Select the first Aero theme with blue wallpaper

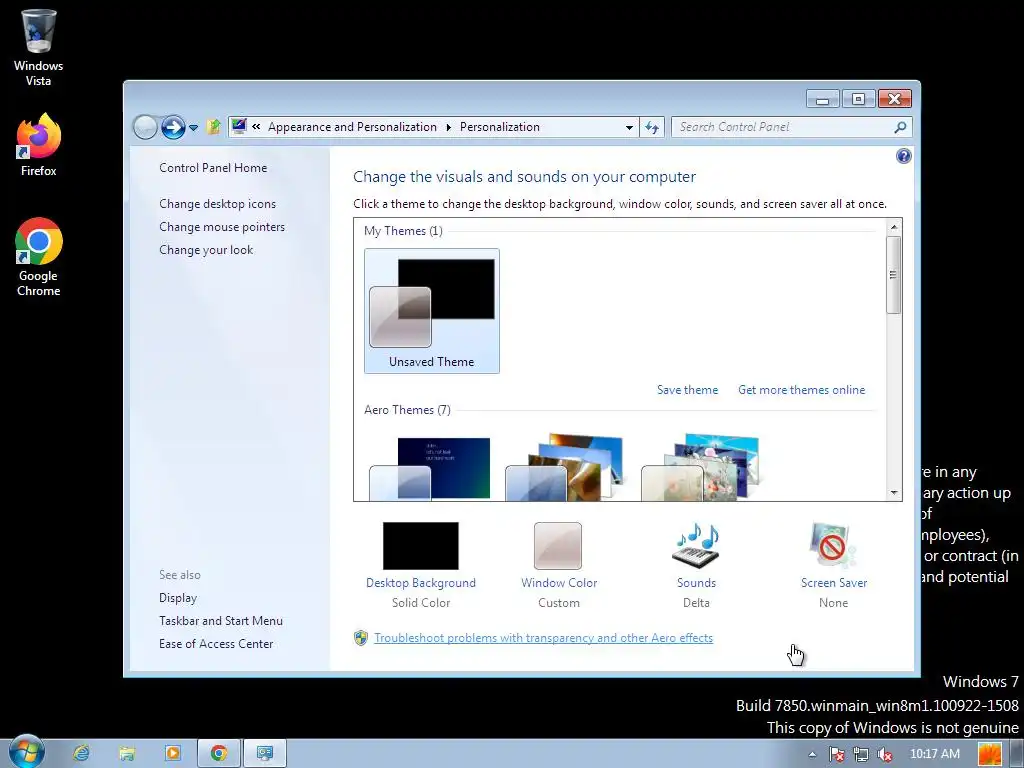431,468
